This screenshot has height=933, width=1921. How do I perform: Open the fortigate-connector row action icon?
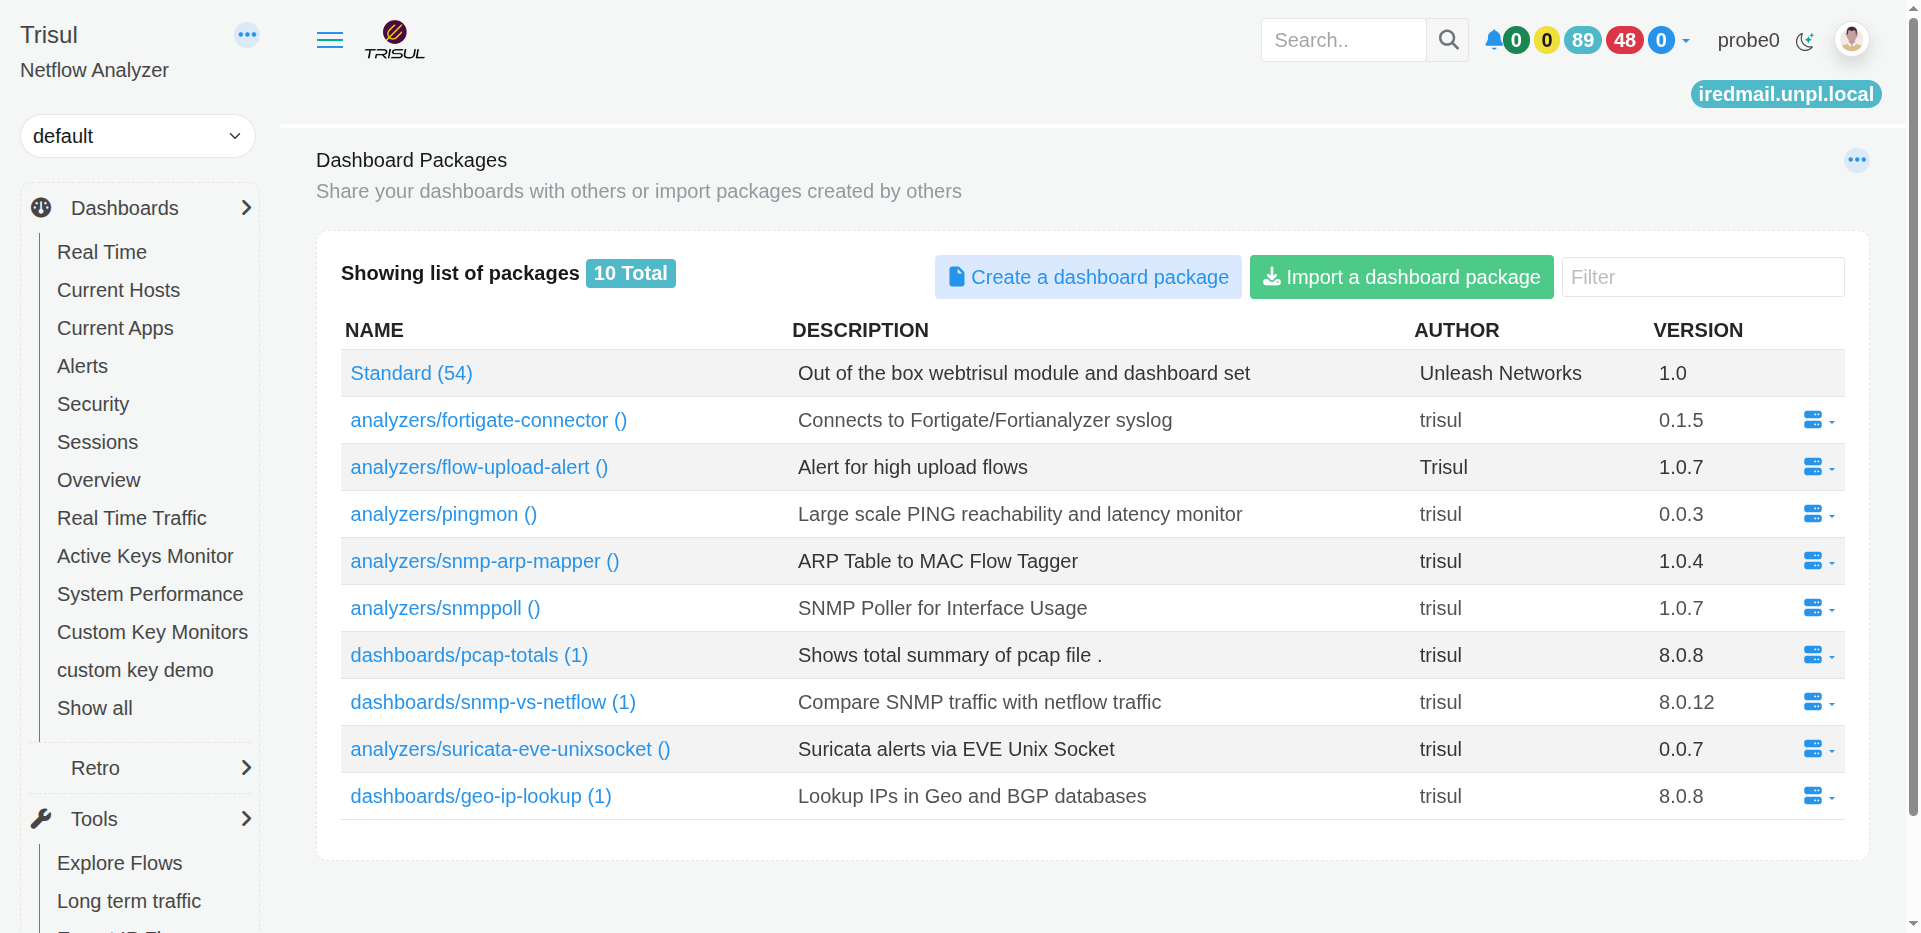1818,420
